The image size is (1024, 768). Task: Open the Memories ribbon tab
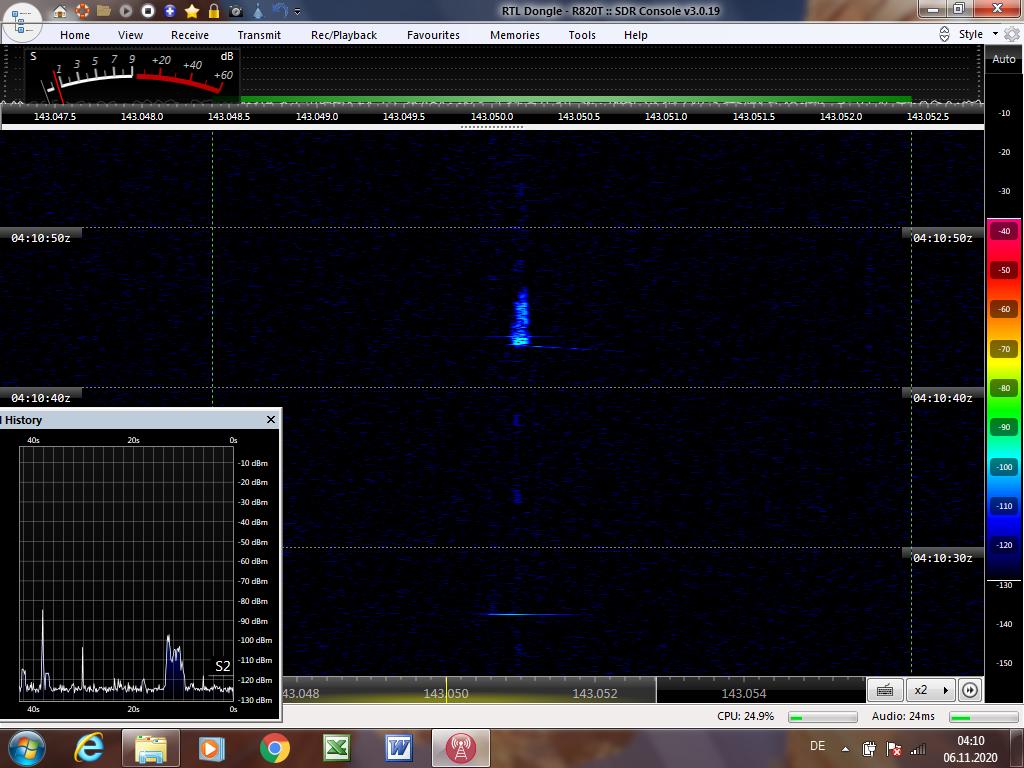[x=515, y=35]
